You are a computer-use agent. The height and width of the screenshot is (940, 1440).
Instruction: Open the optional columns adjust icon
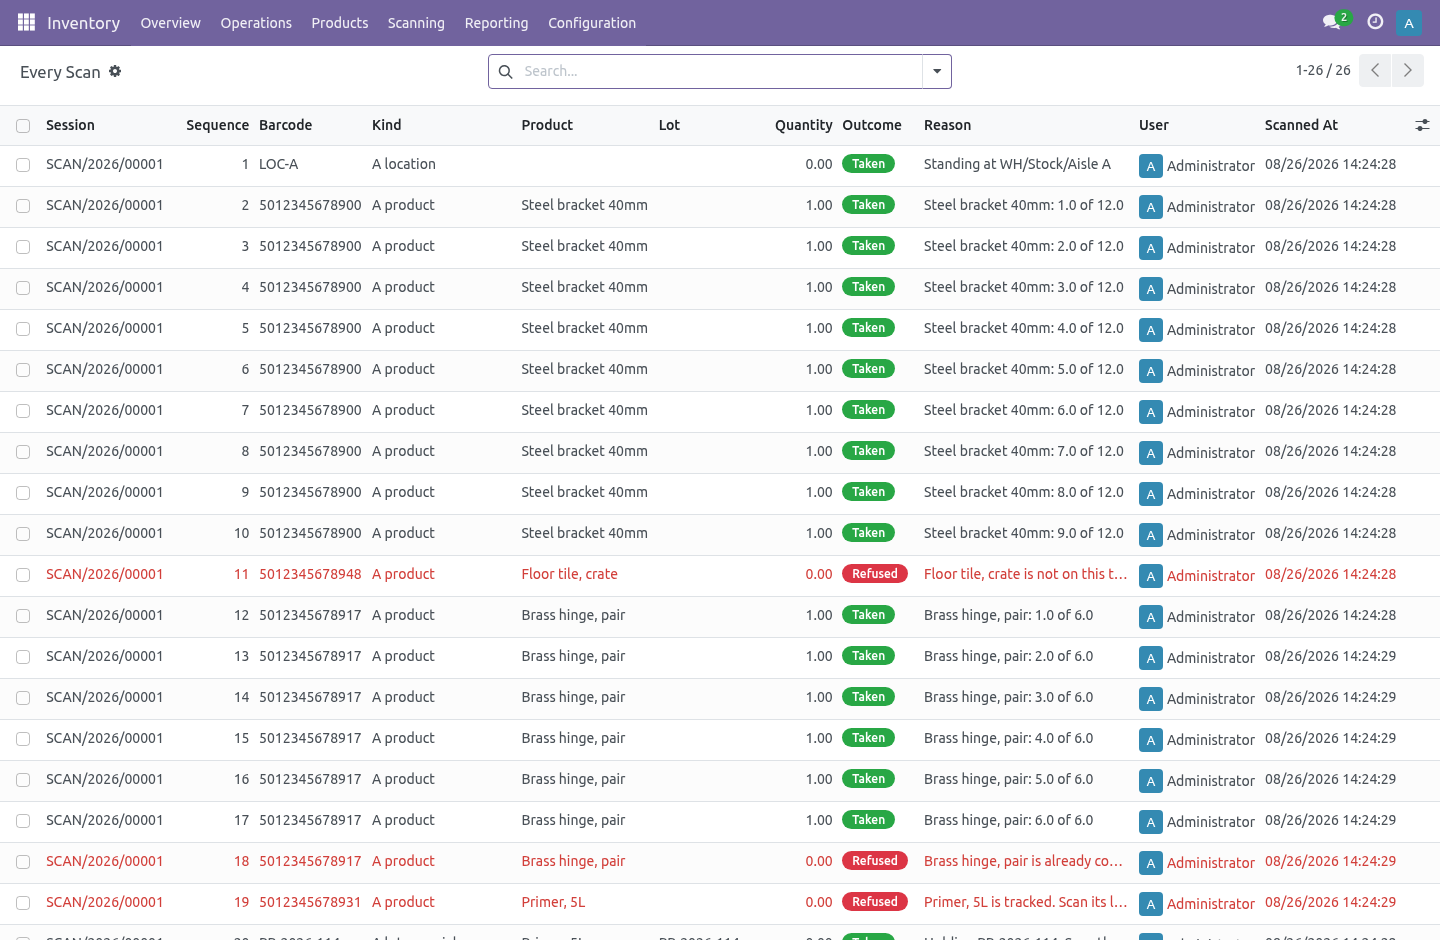pyautogui.click(x=1422, y=125)
